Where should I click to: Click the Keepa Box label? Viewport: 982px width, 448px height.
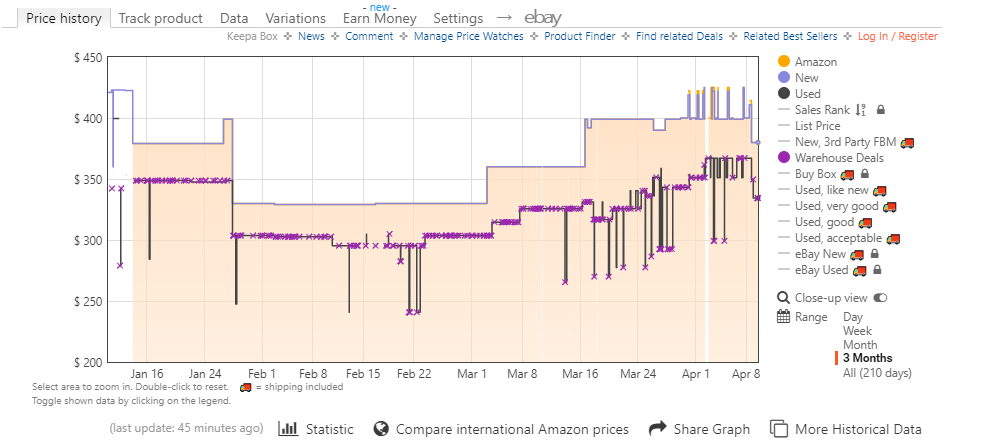point(252,36)
